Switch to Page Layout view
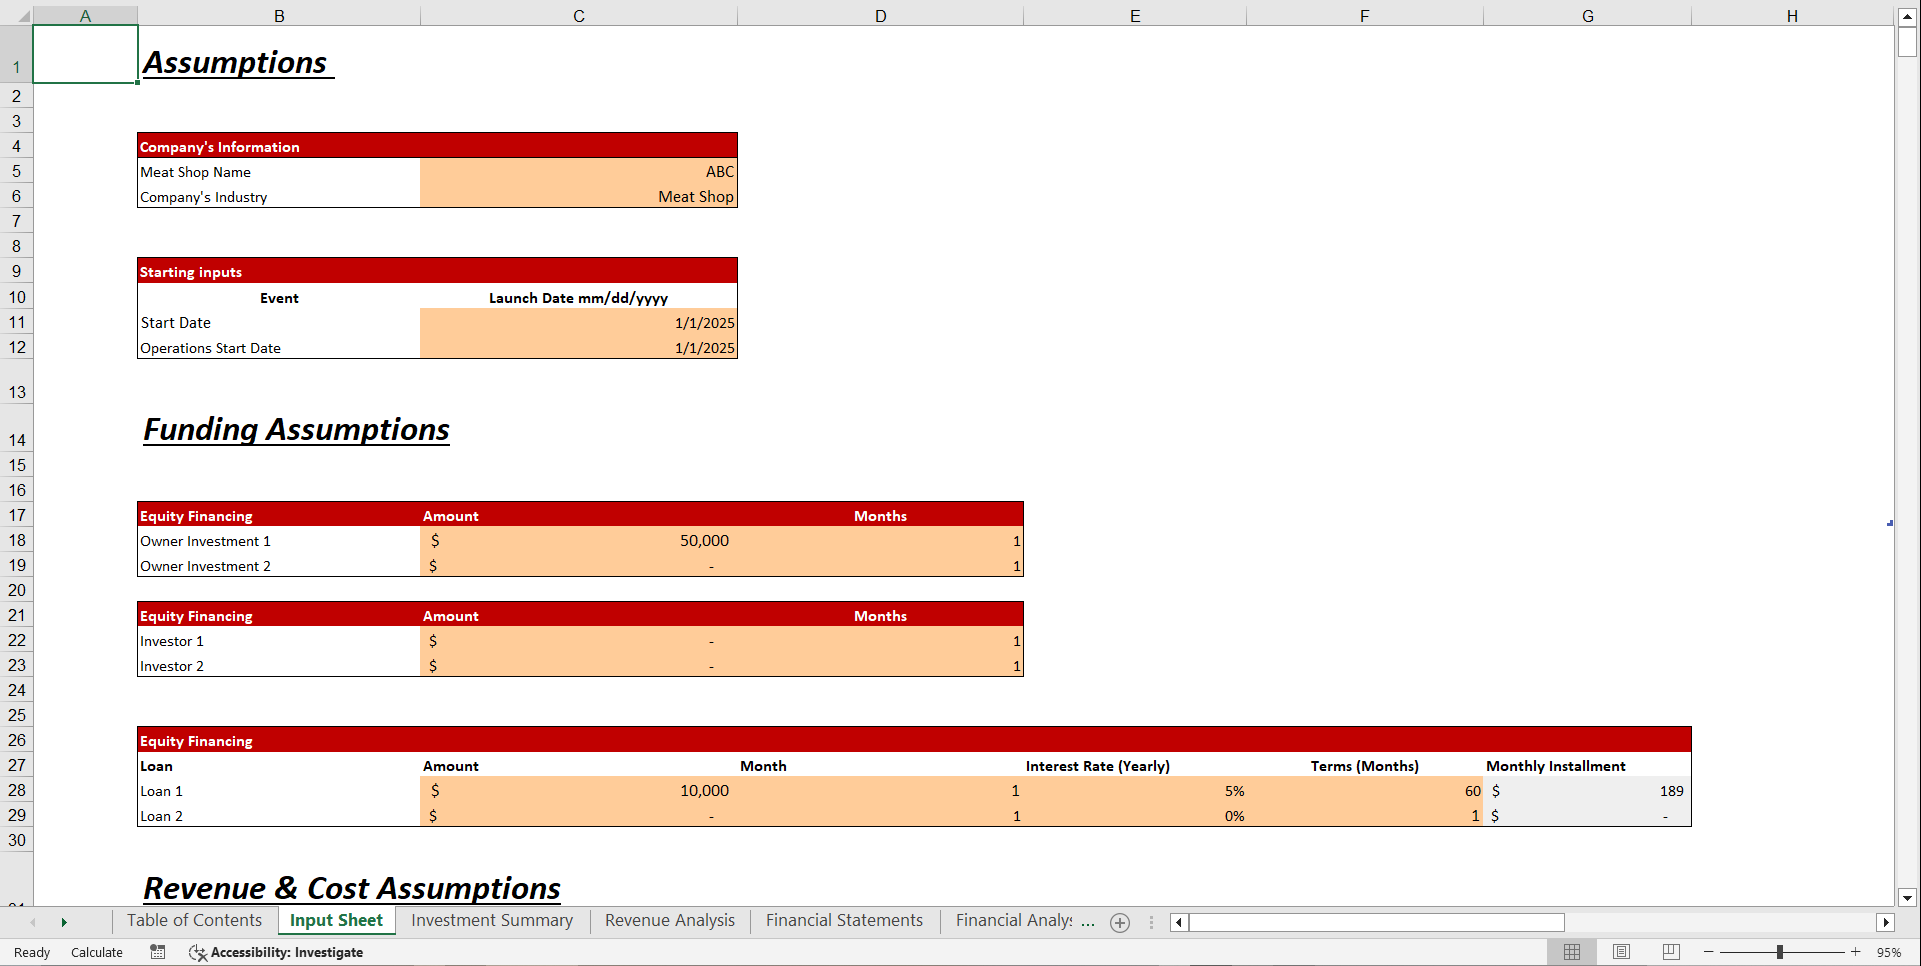Viewport: 1921px width, 966px height. [1621, 952]
